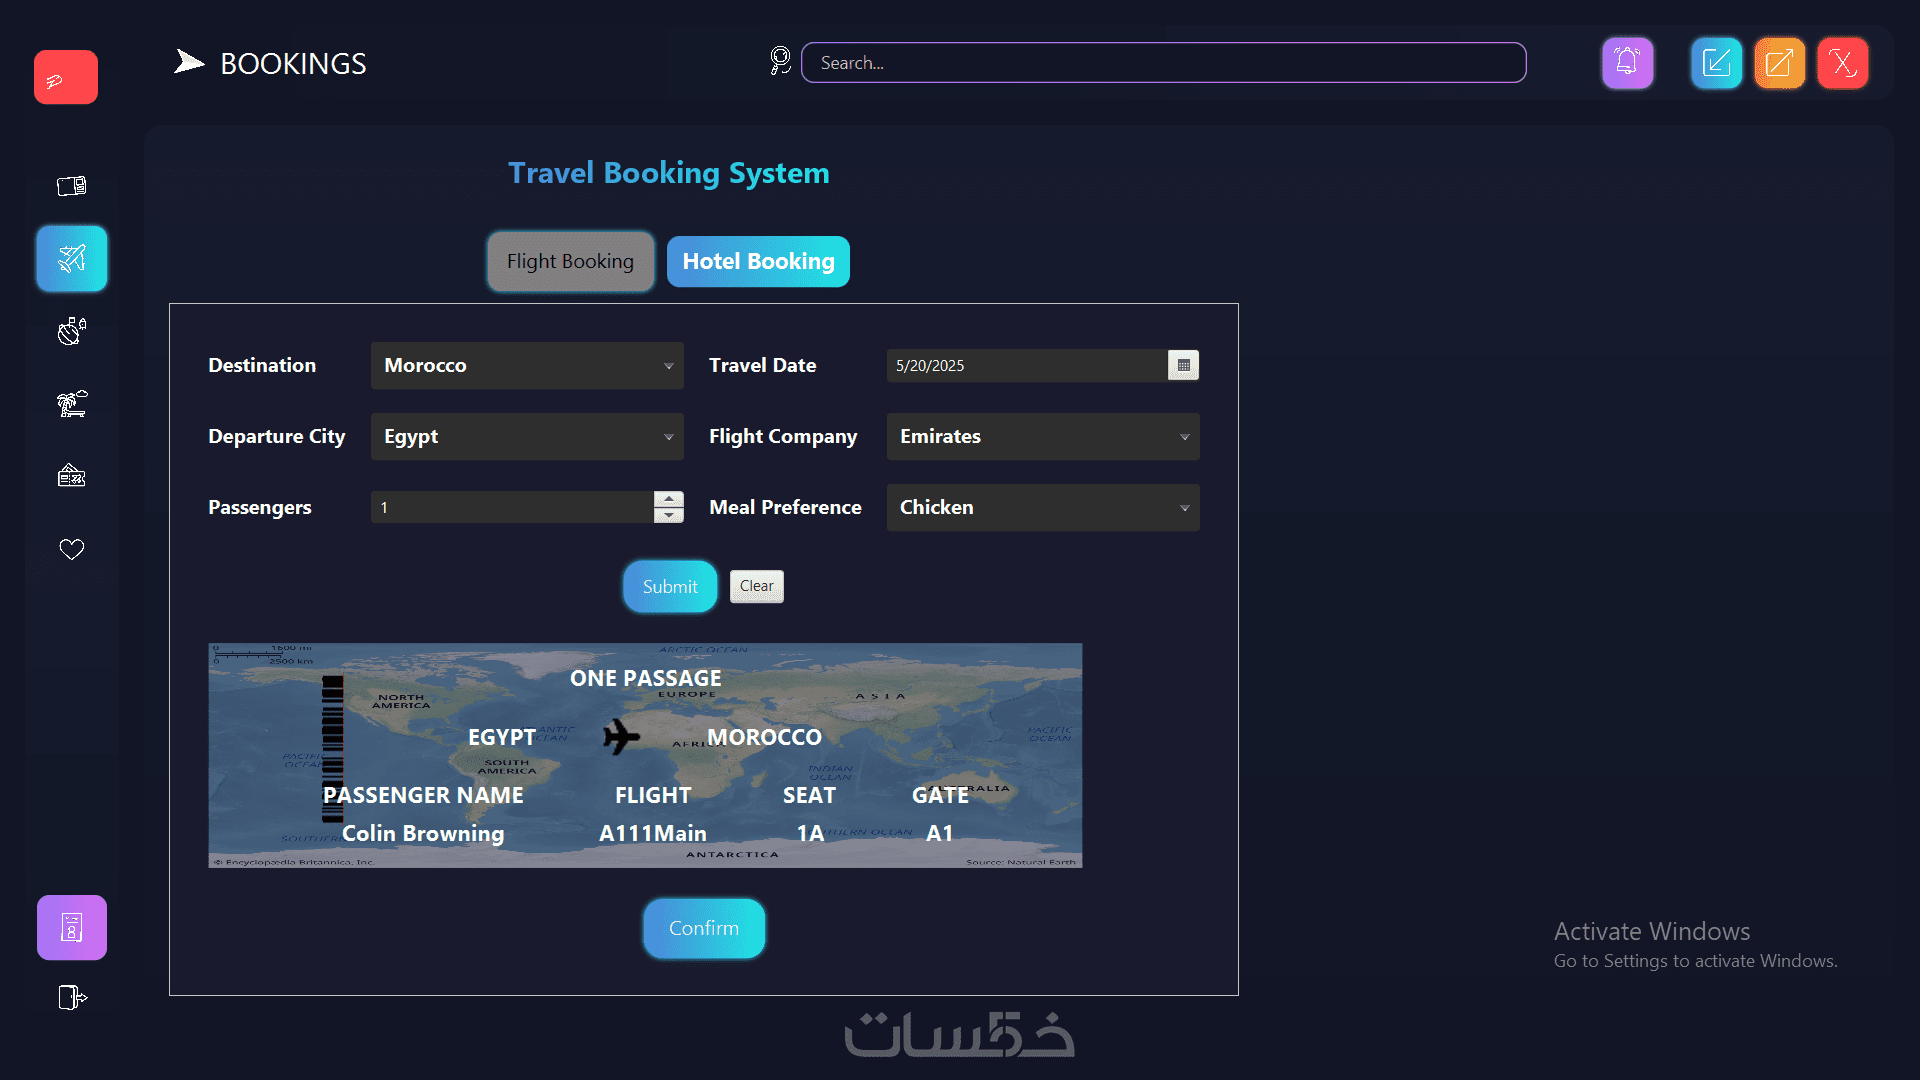Open the globe destinations sidebar icon

coord(71,331)
